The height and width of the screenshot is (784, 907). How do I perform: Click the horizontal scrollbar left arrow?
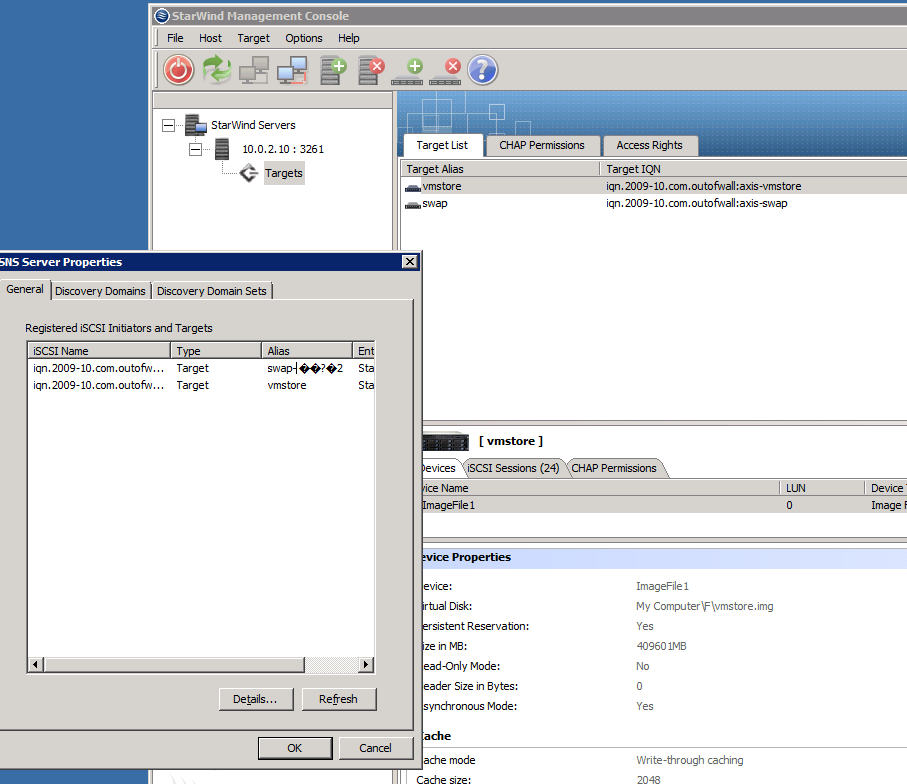(x=35, y=664)
